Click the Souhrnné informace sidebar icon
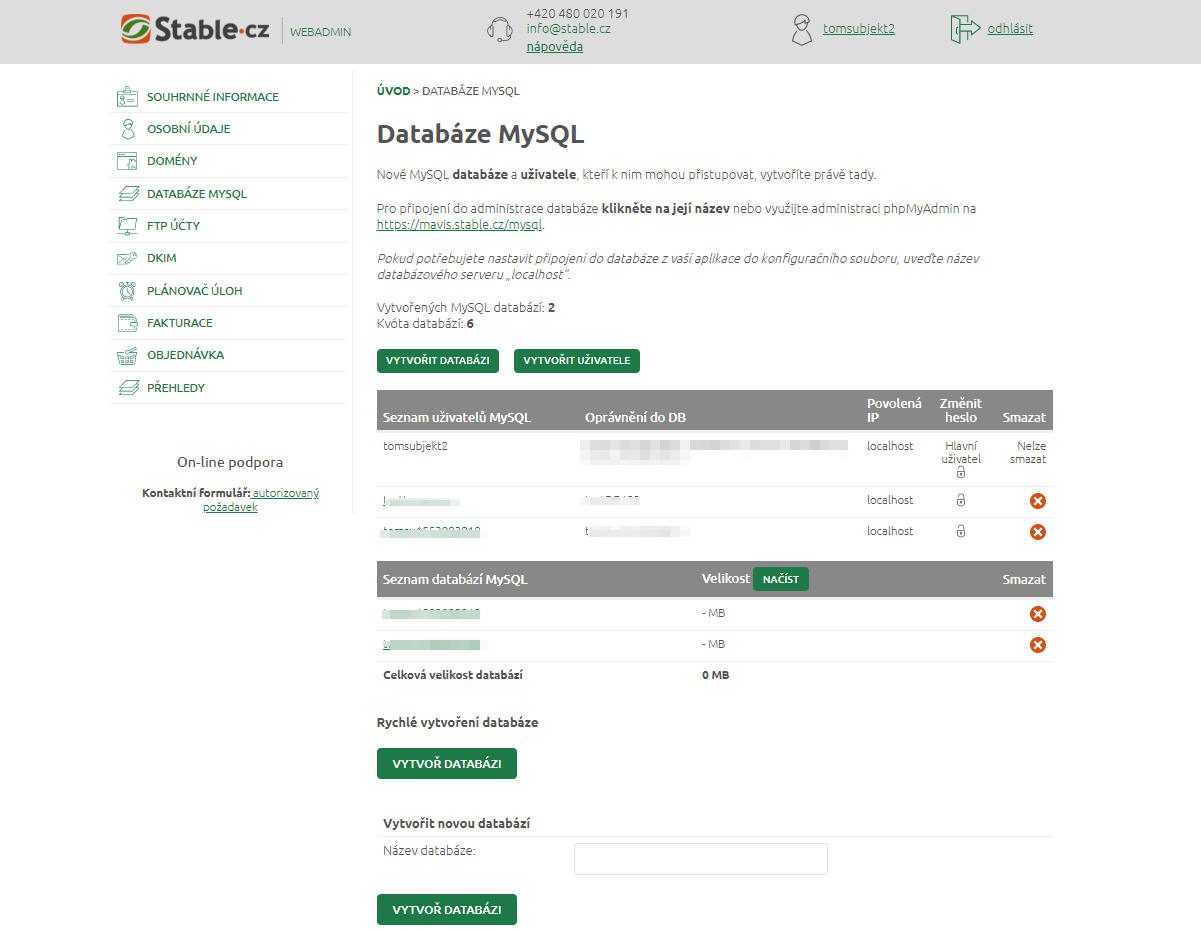Image resolution: width=1201 pixels, height=930 pixels. coord(127,97)
